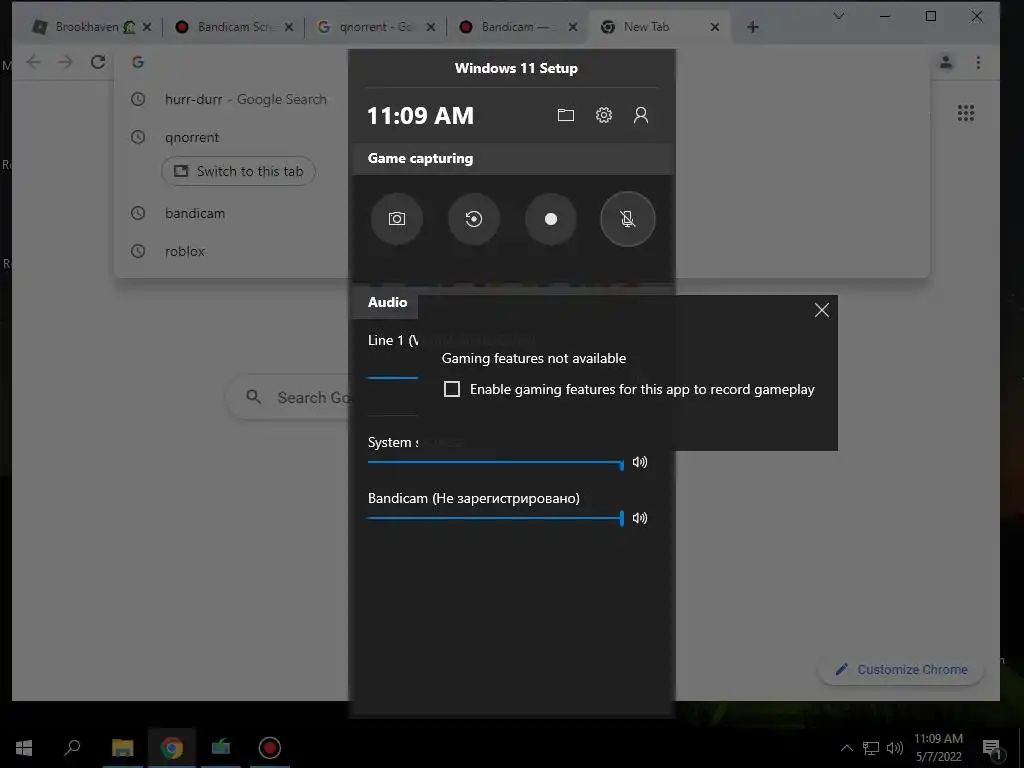This screenshot has width=1024, height=768.
Task: Start recording with the record dot button
Action: coord(551,219)
